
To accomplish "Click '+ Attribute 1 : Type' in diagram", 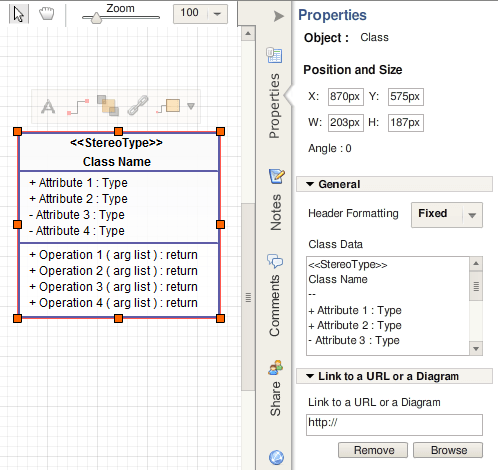I will point(78,183).
